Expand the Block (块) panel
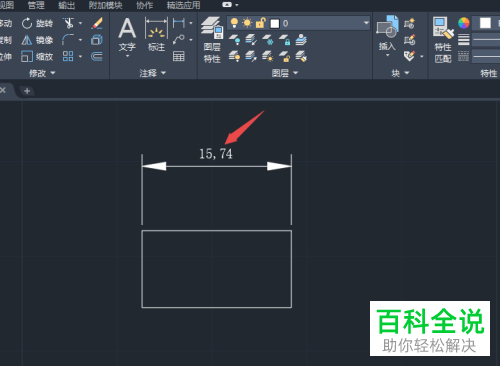500x366 pixels. tap(400, 73)
